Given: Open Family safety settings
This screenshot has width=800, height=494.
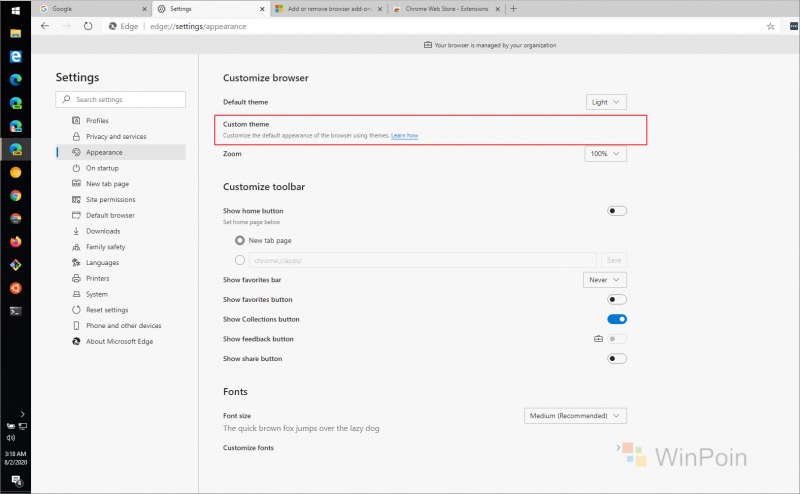Looking at the screenshot, I should (x=121, y=247).
